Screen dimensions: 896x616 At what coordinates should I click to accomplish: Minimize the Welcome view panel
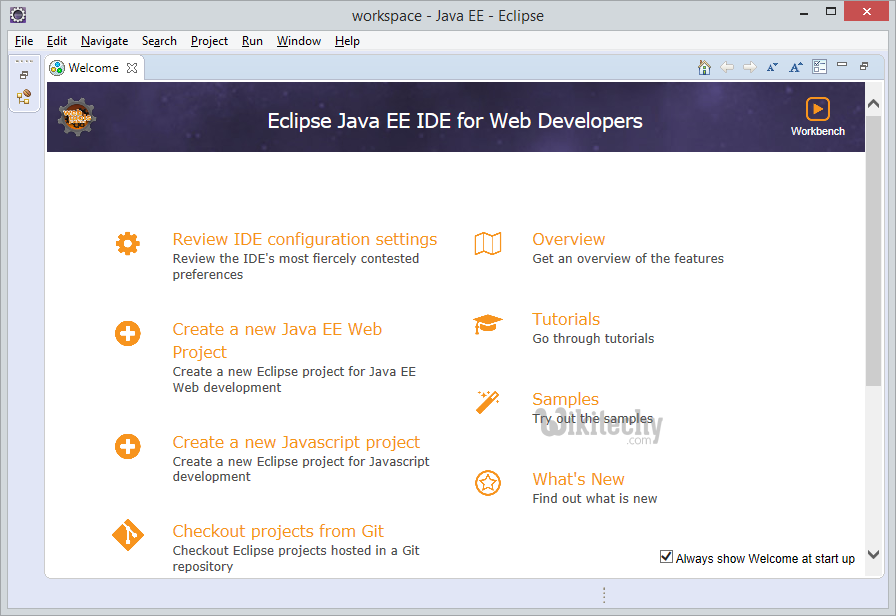point(842,66)
